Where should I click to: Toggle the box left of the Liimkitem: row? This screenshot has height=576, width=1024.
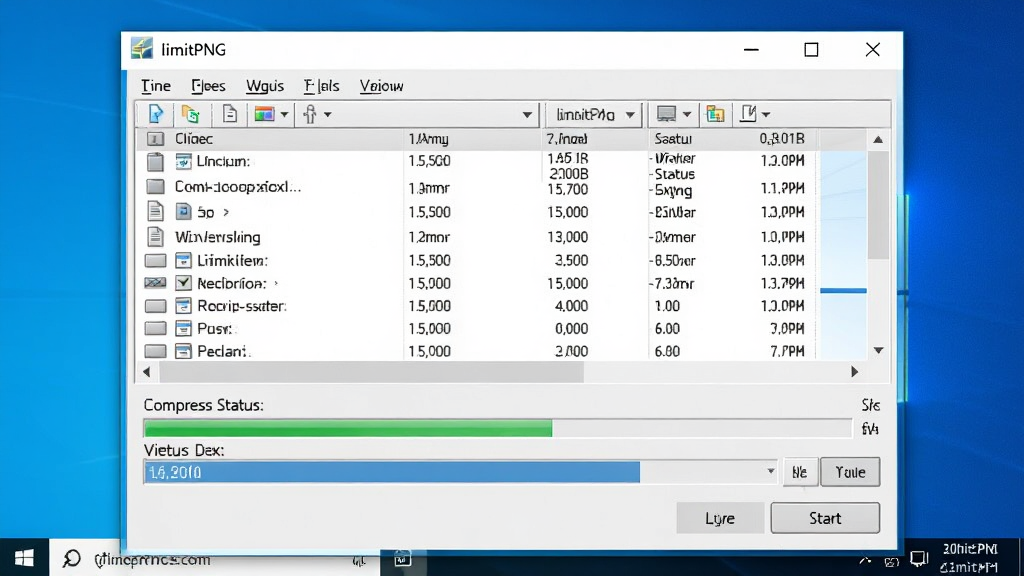(x=155, y=261)
